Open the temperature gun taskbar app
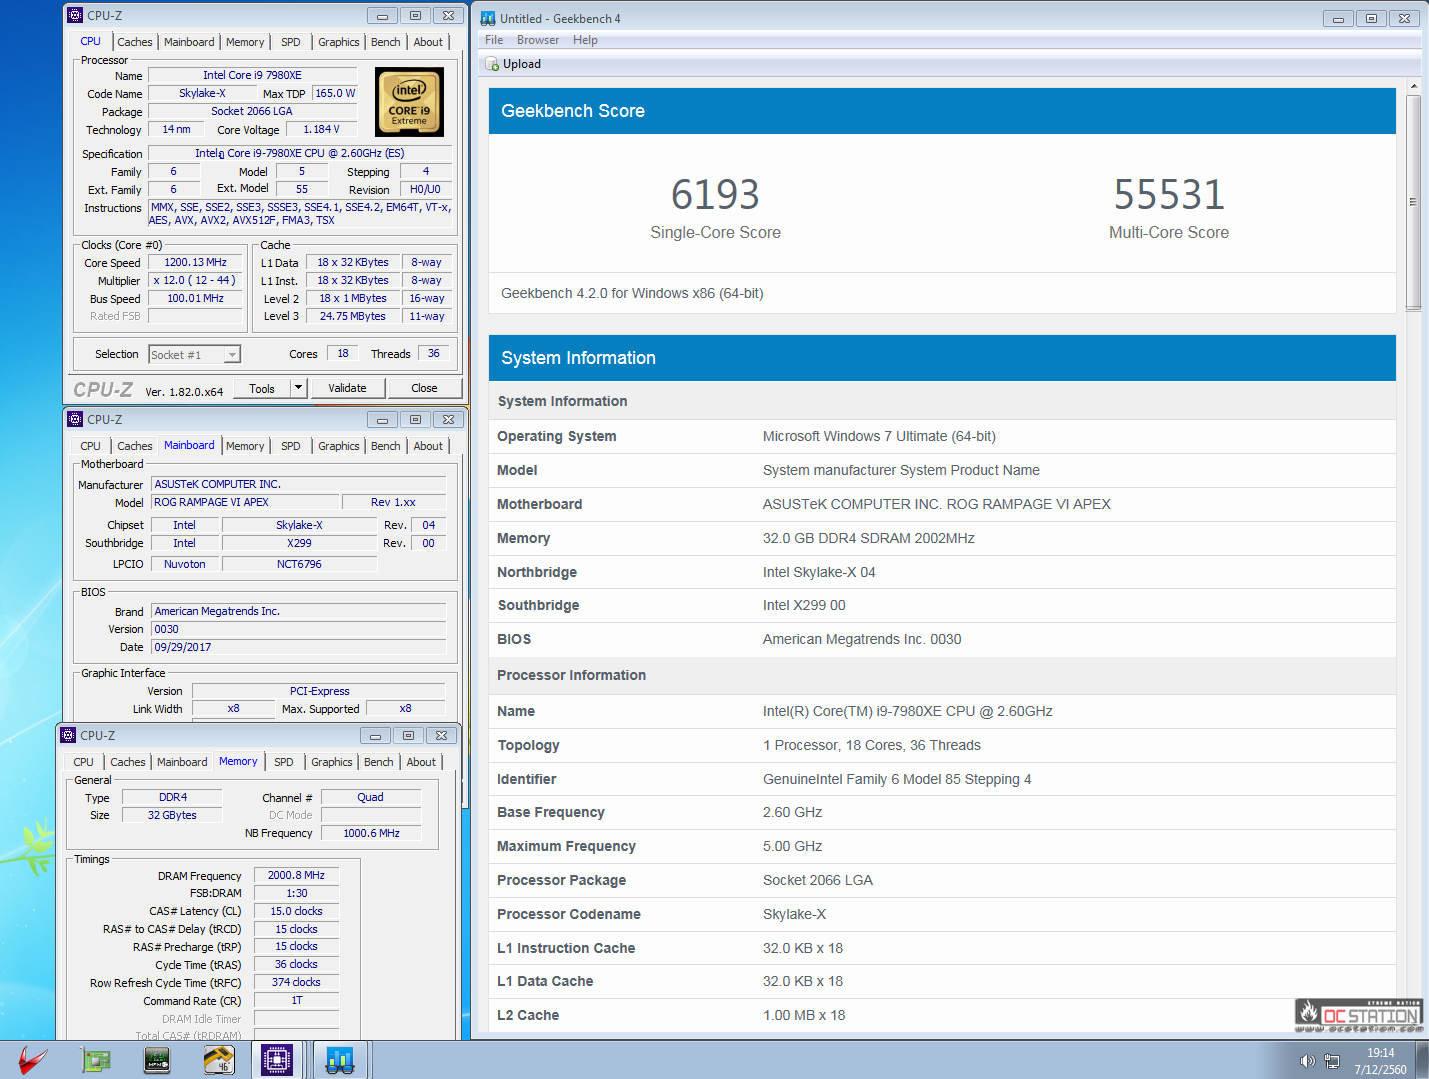This screenshot has width=1429, height=1079. click(x=218, y=1060)
